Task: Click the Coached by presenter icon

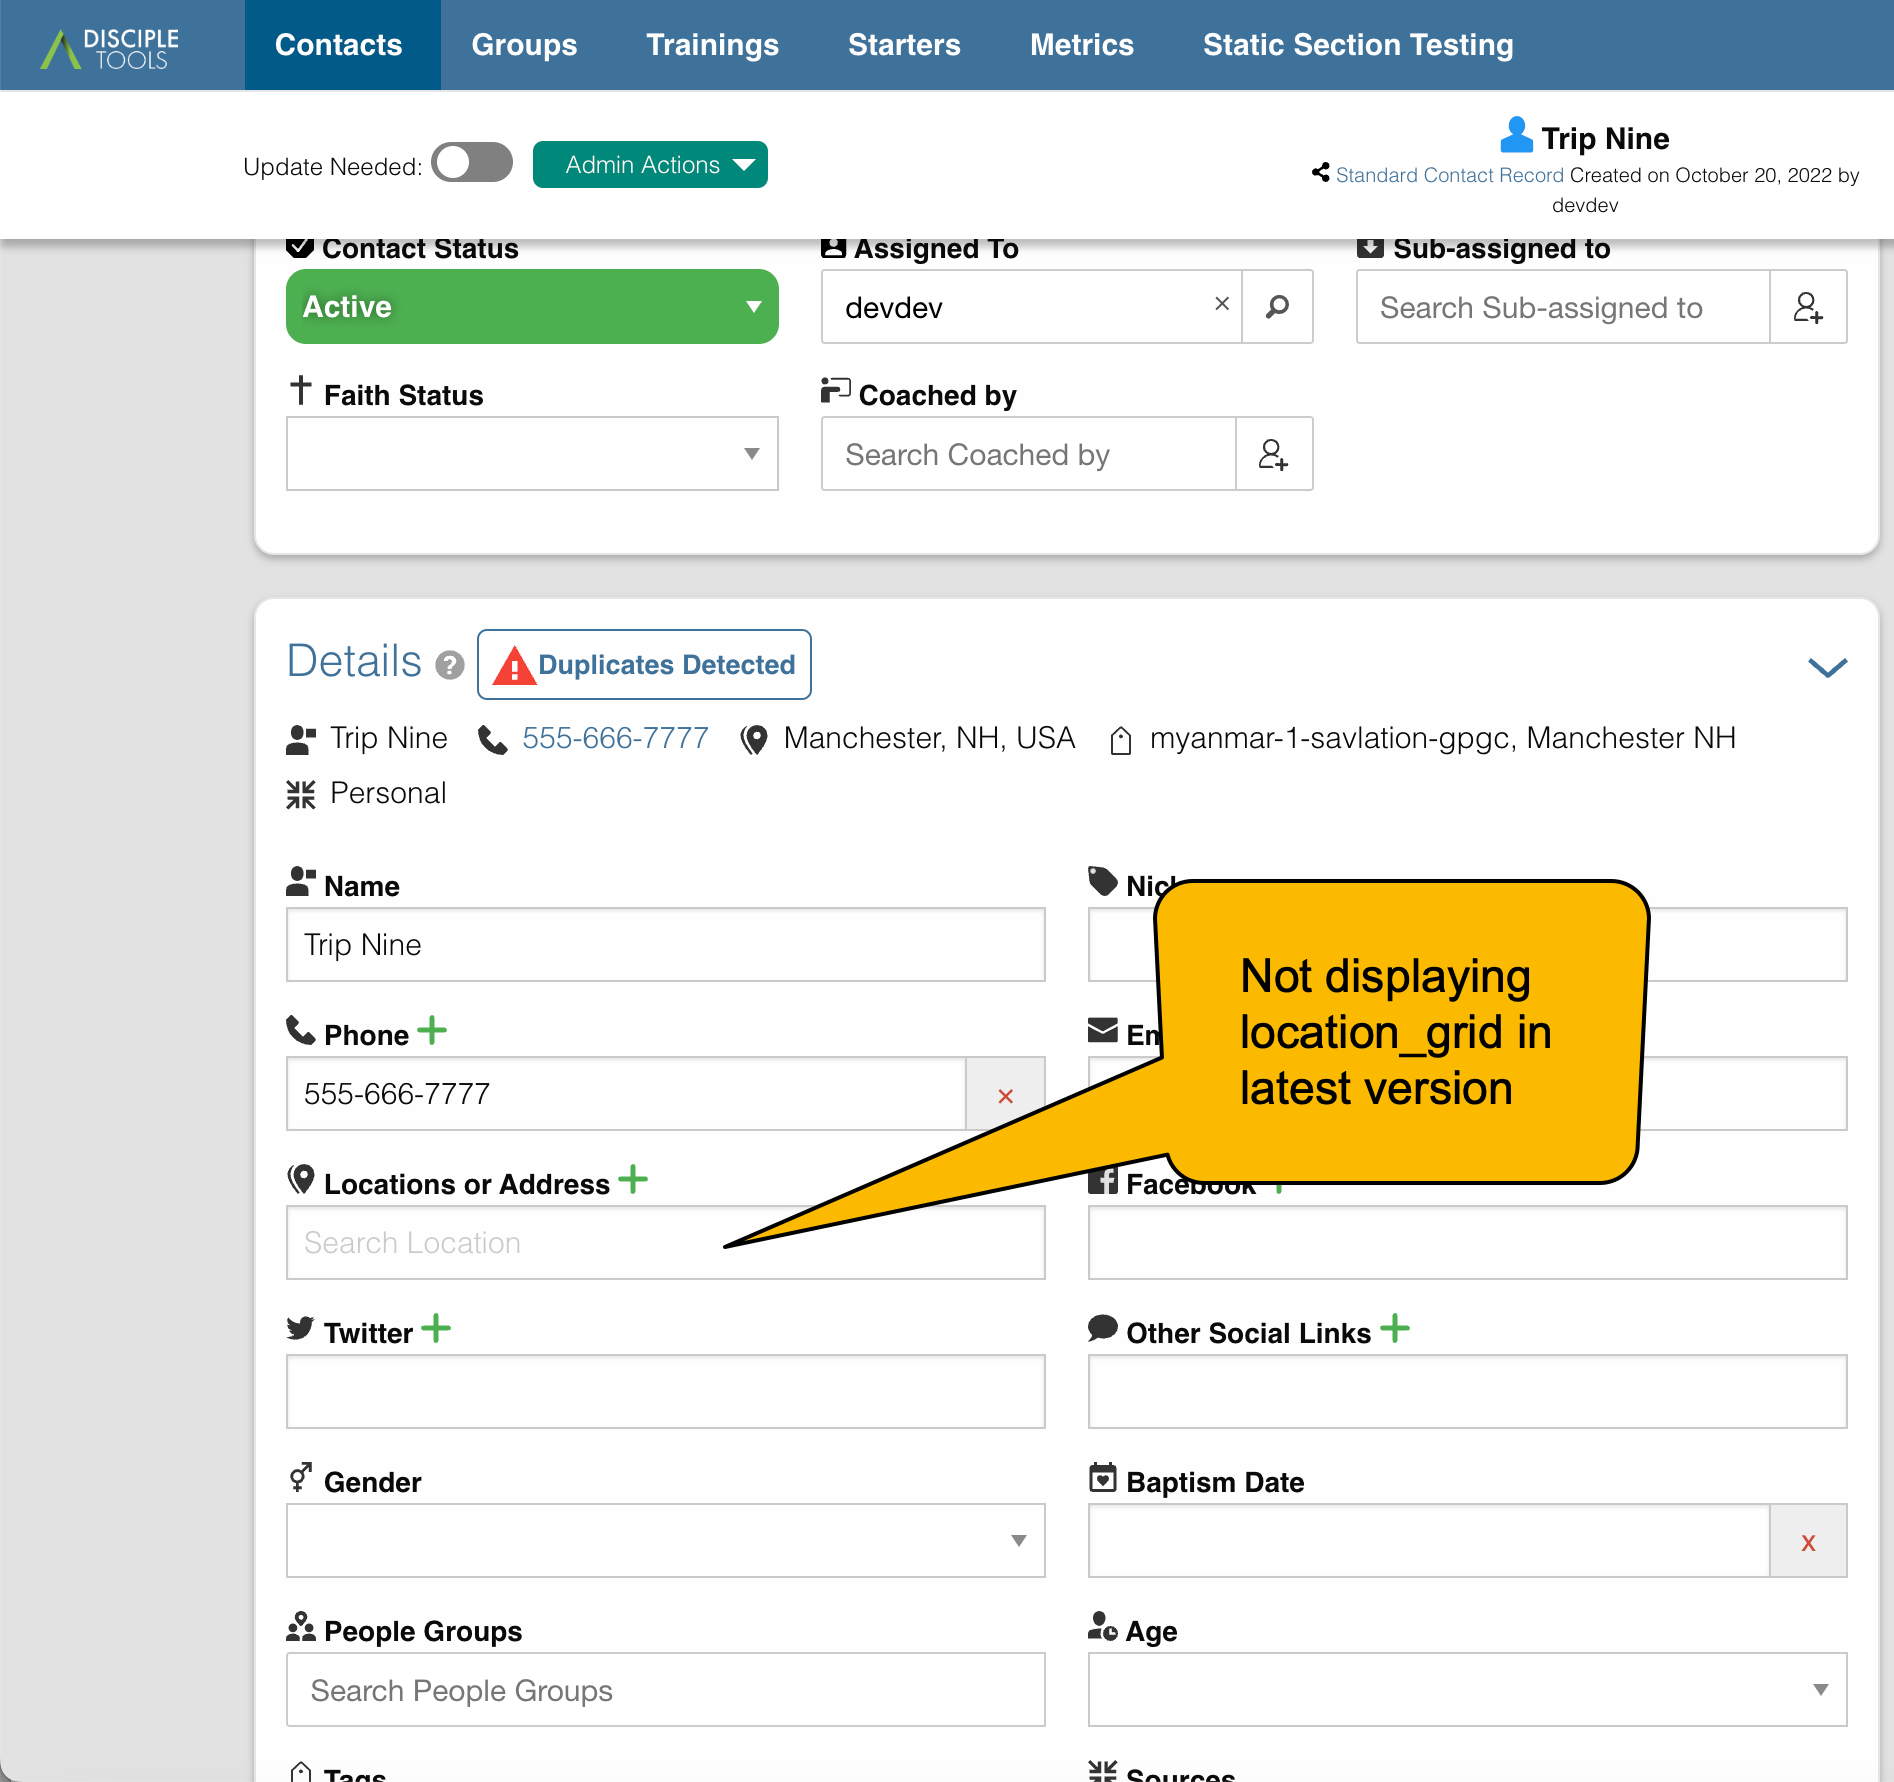Action: pyautogui.click(x=835, y=389)
